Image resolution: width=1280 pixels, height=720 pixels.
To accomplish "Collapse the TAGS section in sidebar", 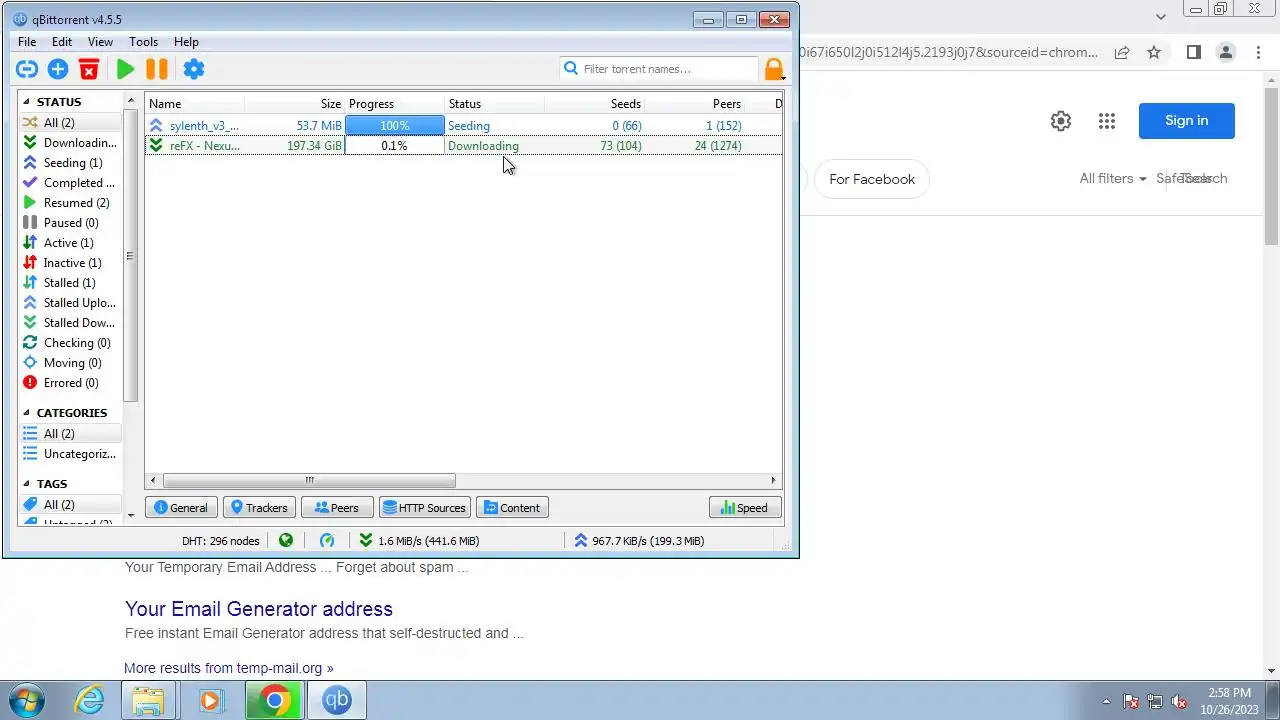I will [x=26, y=484].
